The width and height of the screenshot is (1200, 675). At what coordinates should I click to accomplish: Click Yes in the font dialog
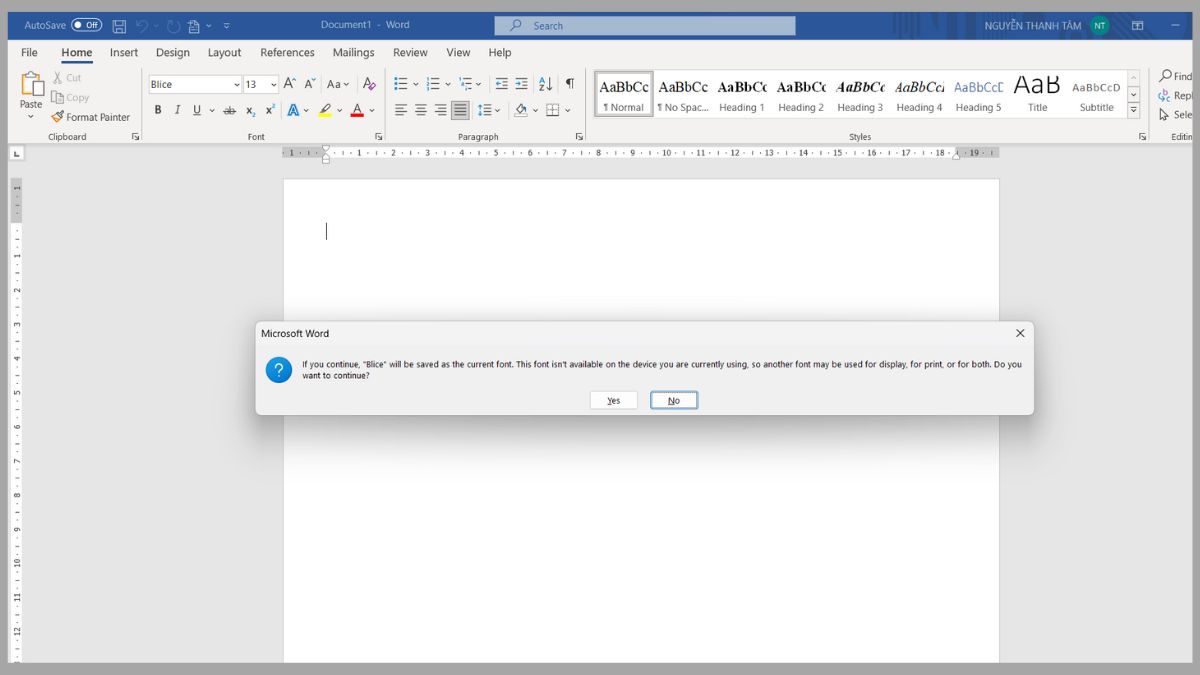[x=613, y=400]
